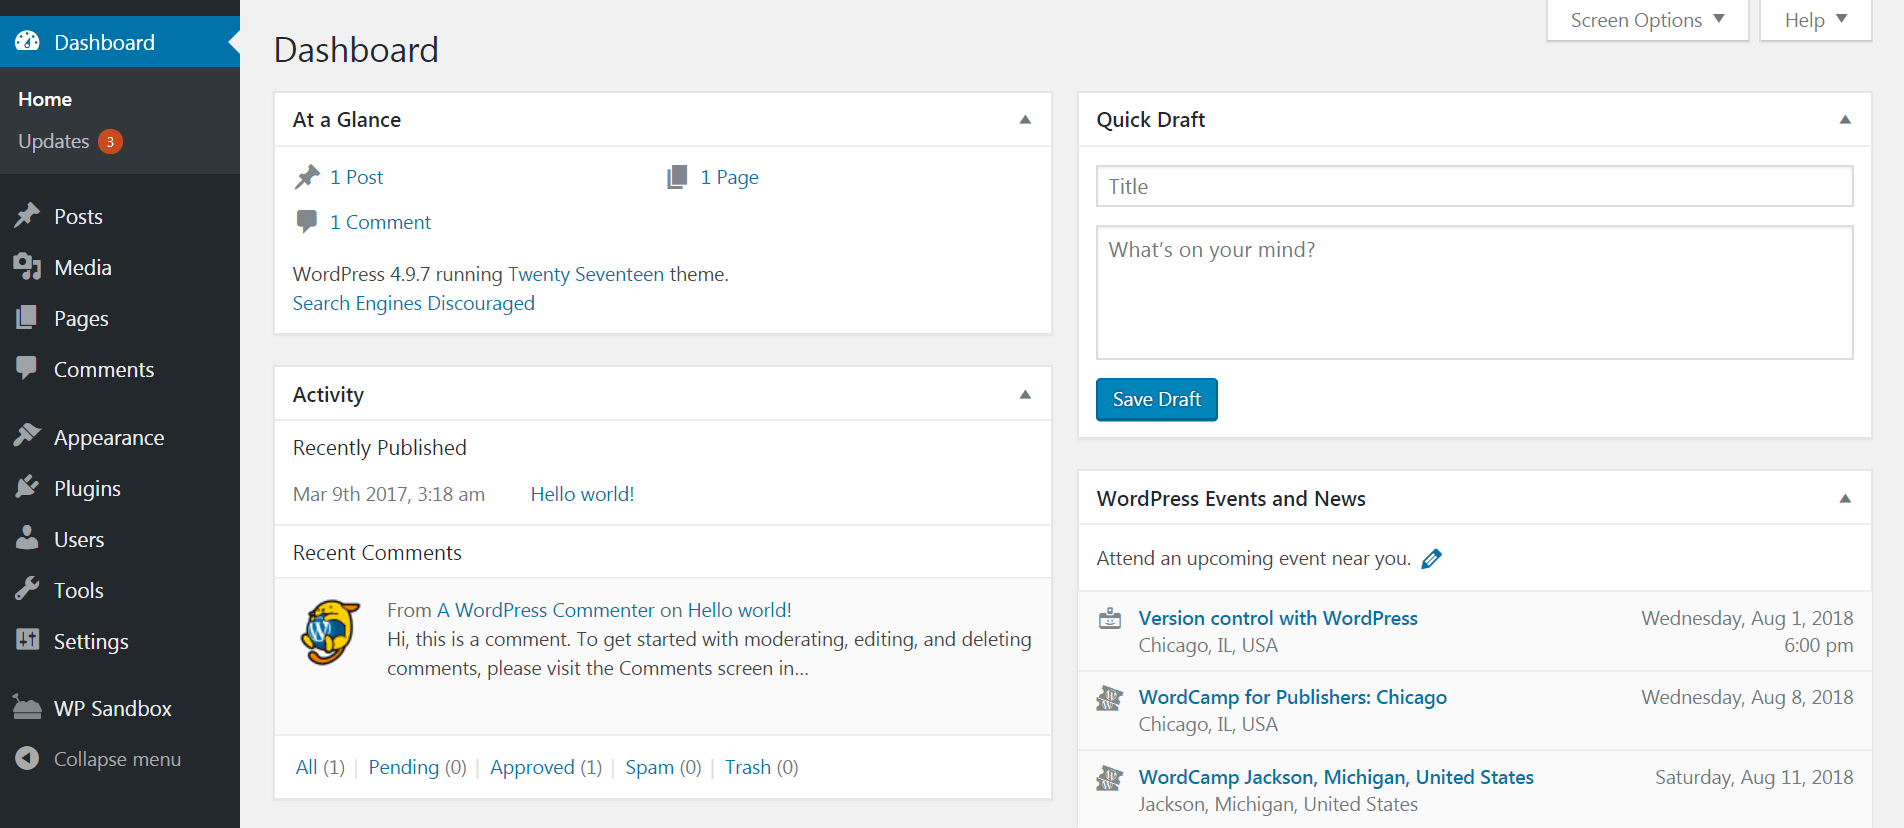Filter comments by Pending (0)

pos(417,767)
